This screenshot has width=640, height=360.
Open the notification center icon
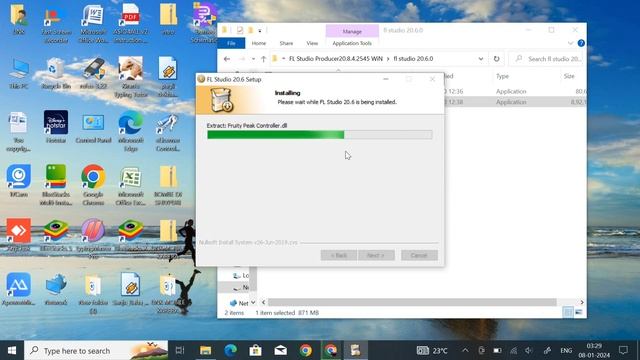click(x=623, y=350)
